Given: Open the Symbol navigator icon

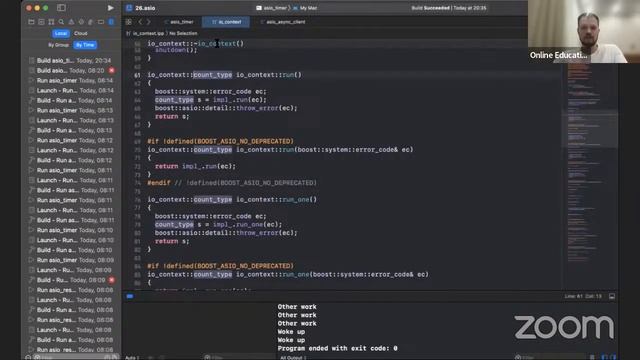Looking at the screenshot, I should tap(51, 22).
